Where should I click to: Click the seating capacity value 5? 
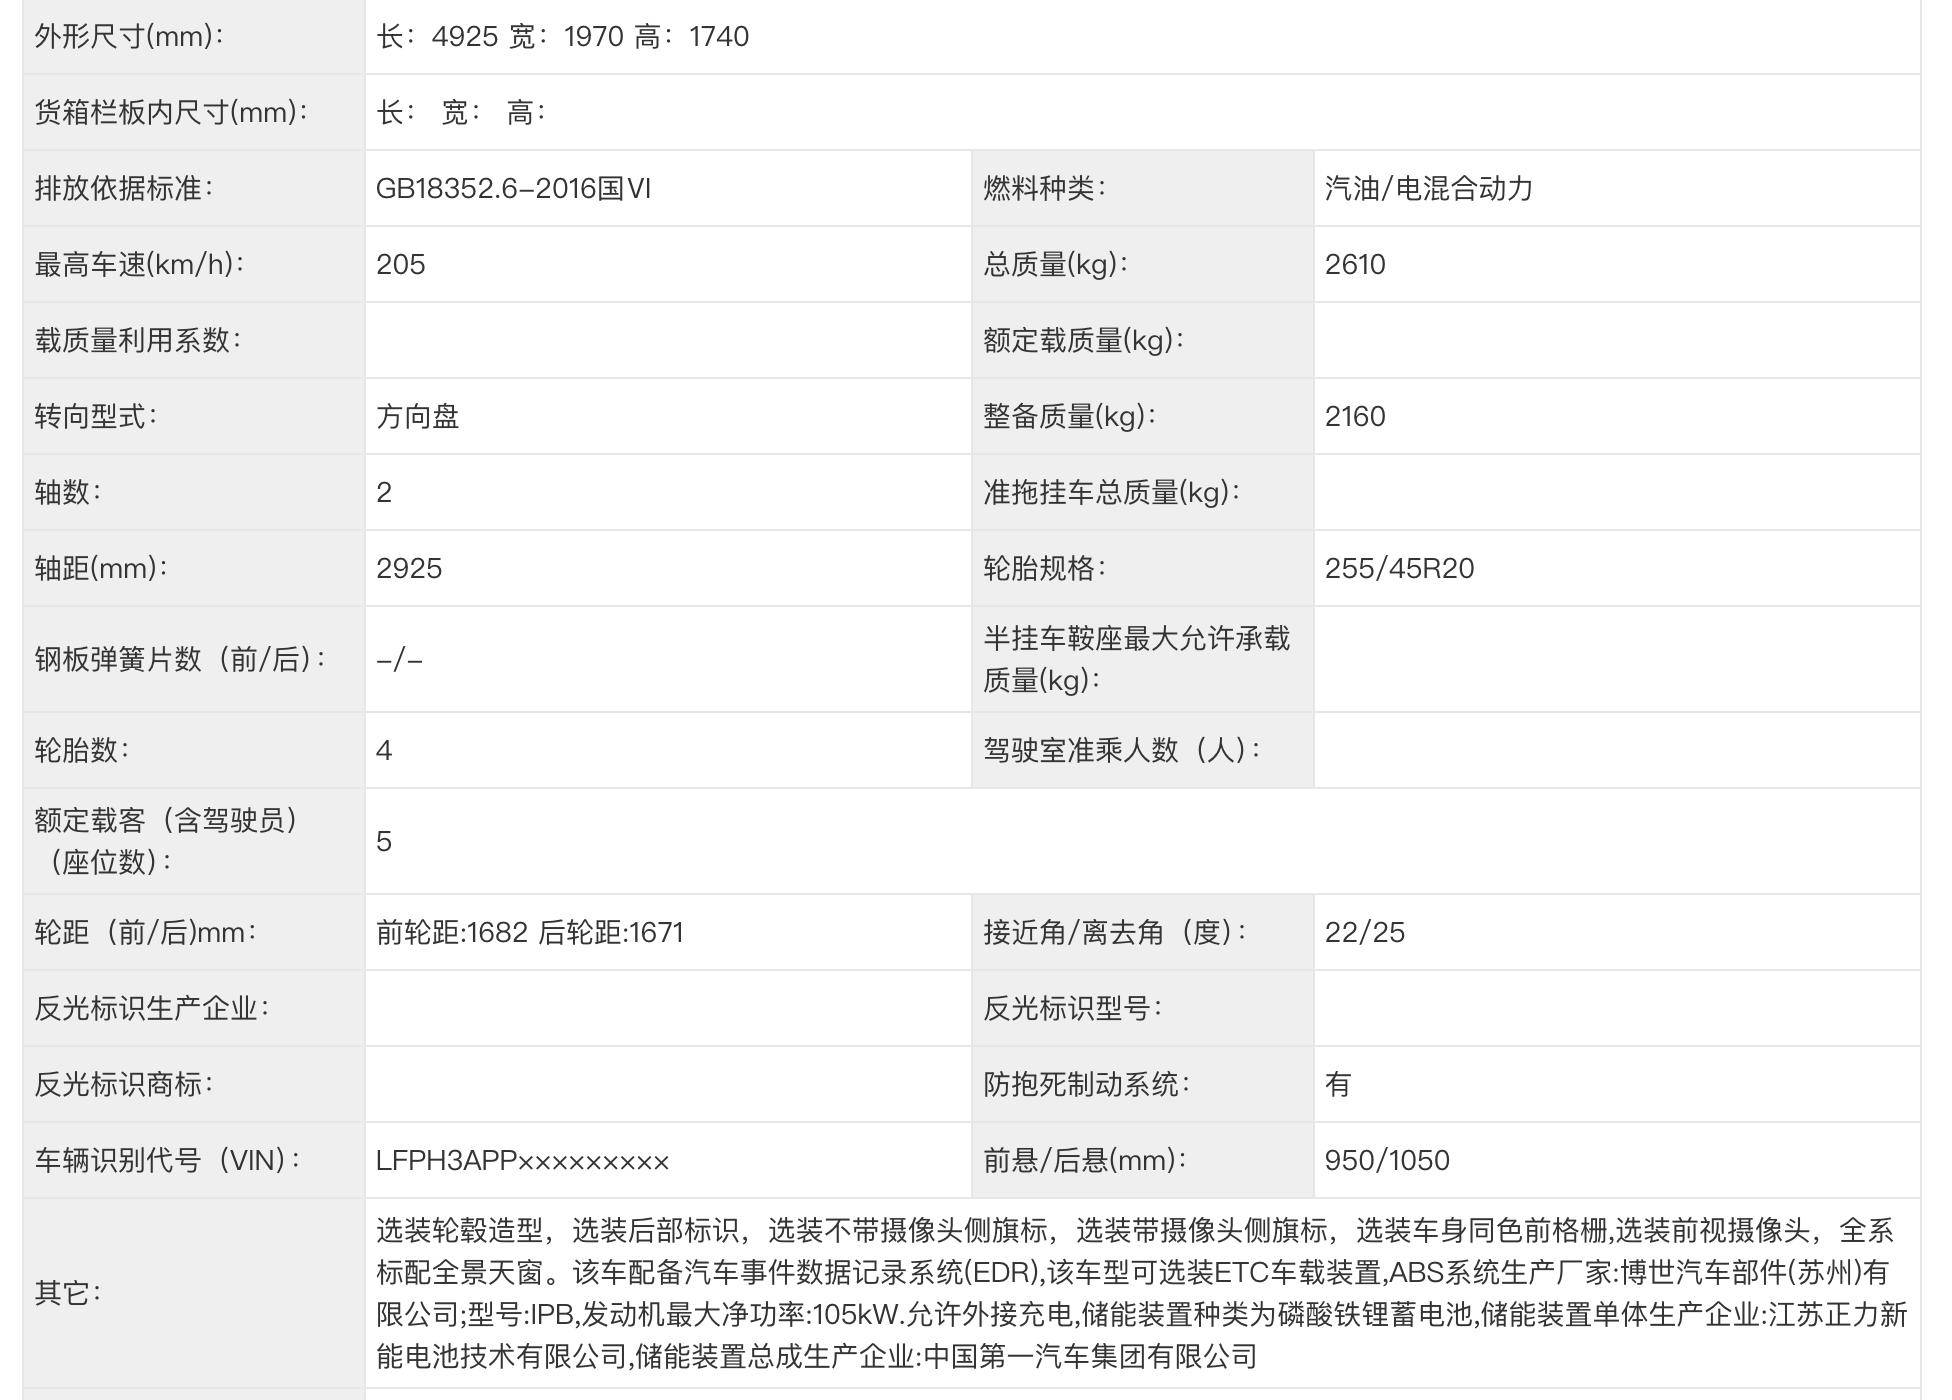click(x=385, y=841)
